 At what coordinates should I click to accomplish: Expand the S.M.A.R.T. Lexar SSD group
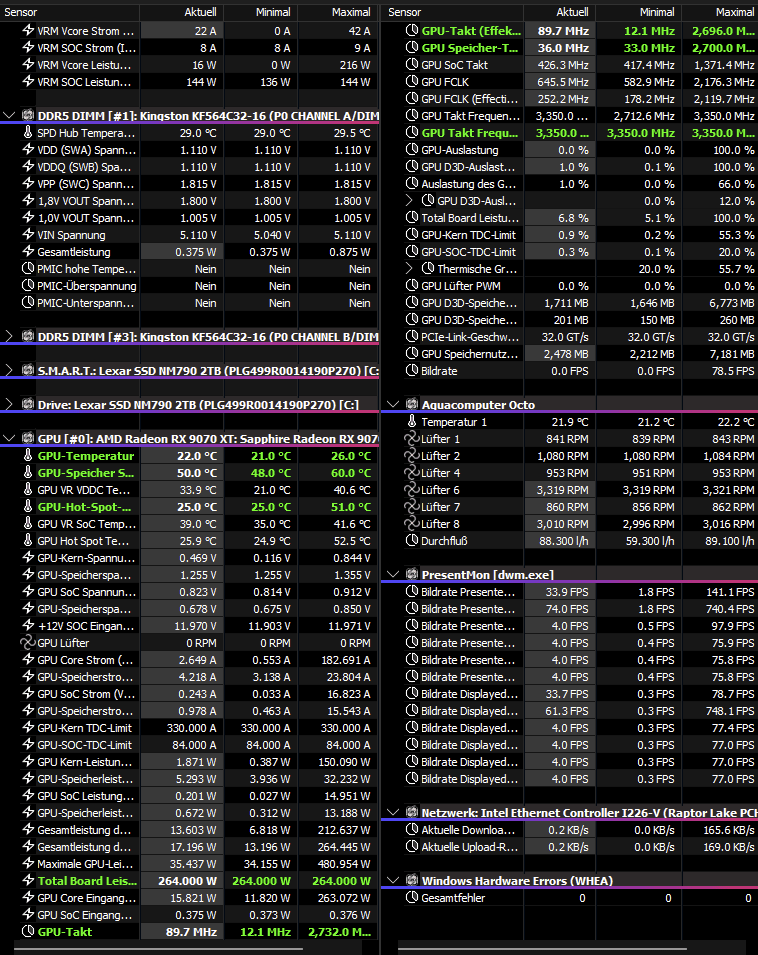point(9,370)
